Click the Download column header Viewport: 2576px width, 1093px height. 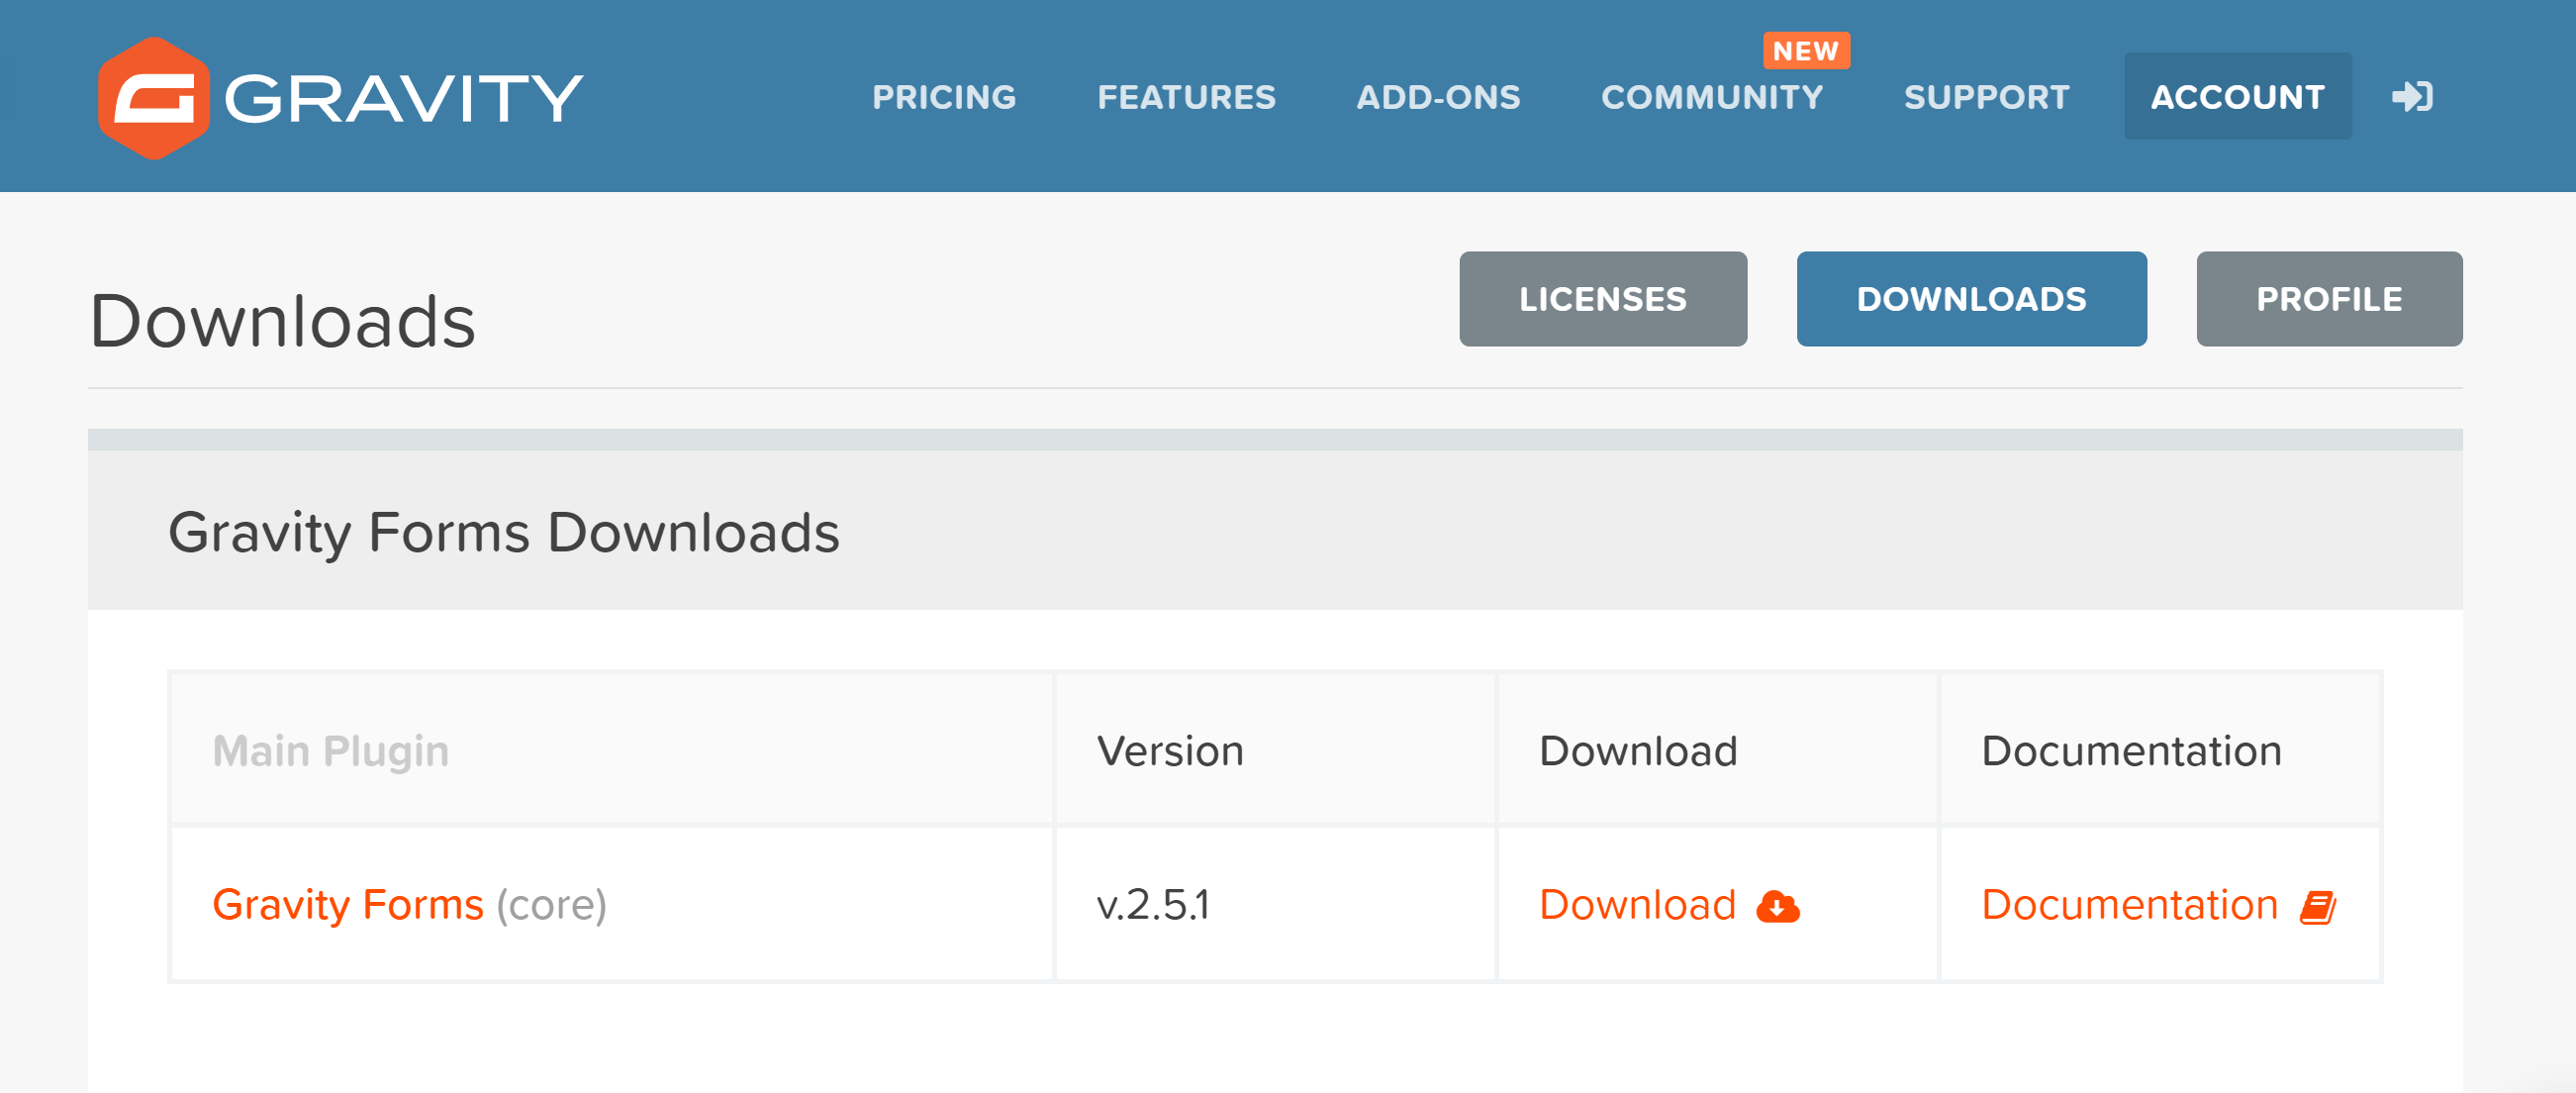pyautogui.click(x=1638, y=751)
